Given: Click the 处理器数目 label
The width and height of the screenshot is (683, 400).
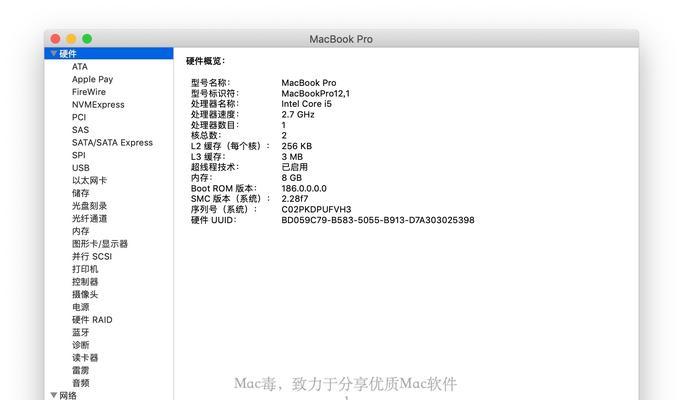Looking at the screenshot, I should click(215, 125).
